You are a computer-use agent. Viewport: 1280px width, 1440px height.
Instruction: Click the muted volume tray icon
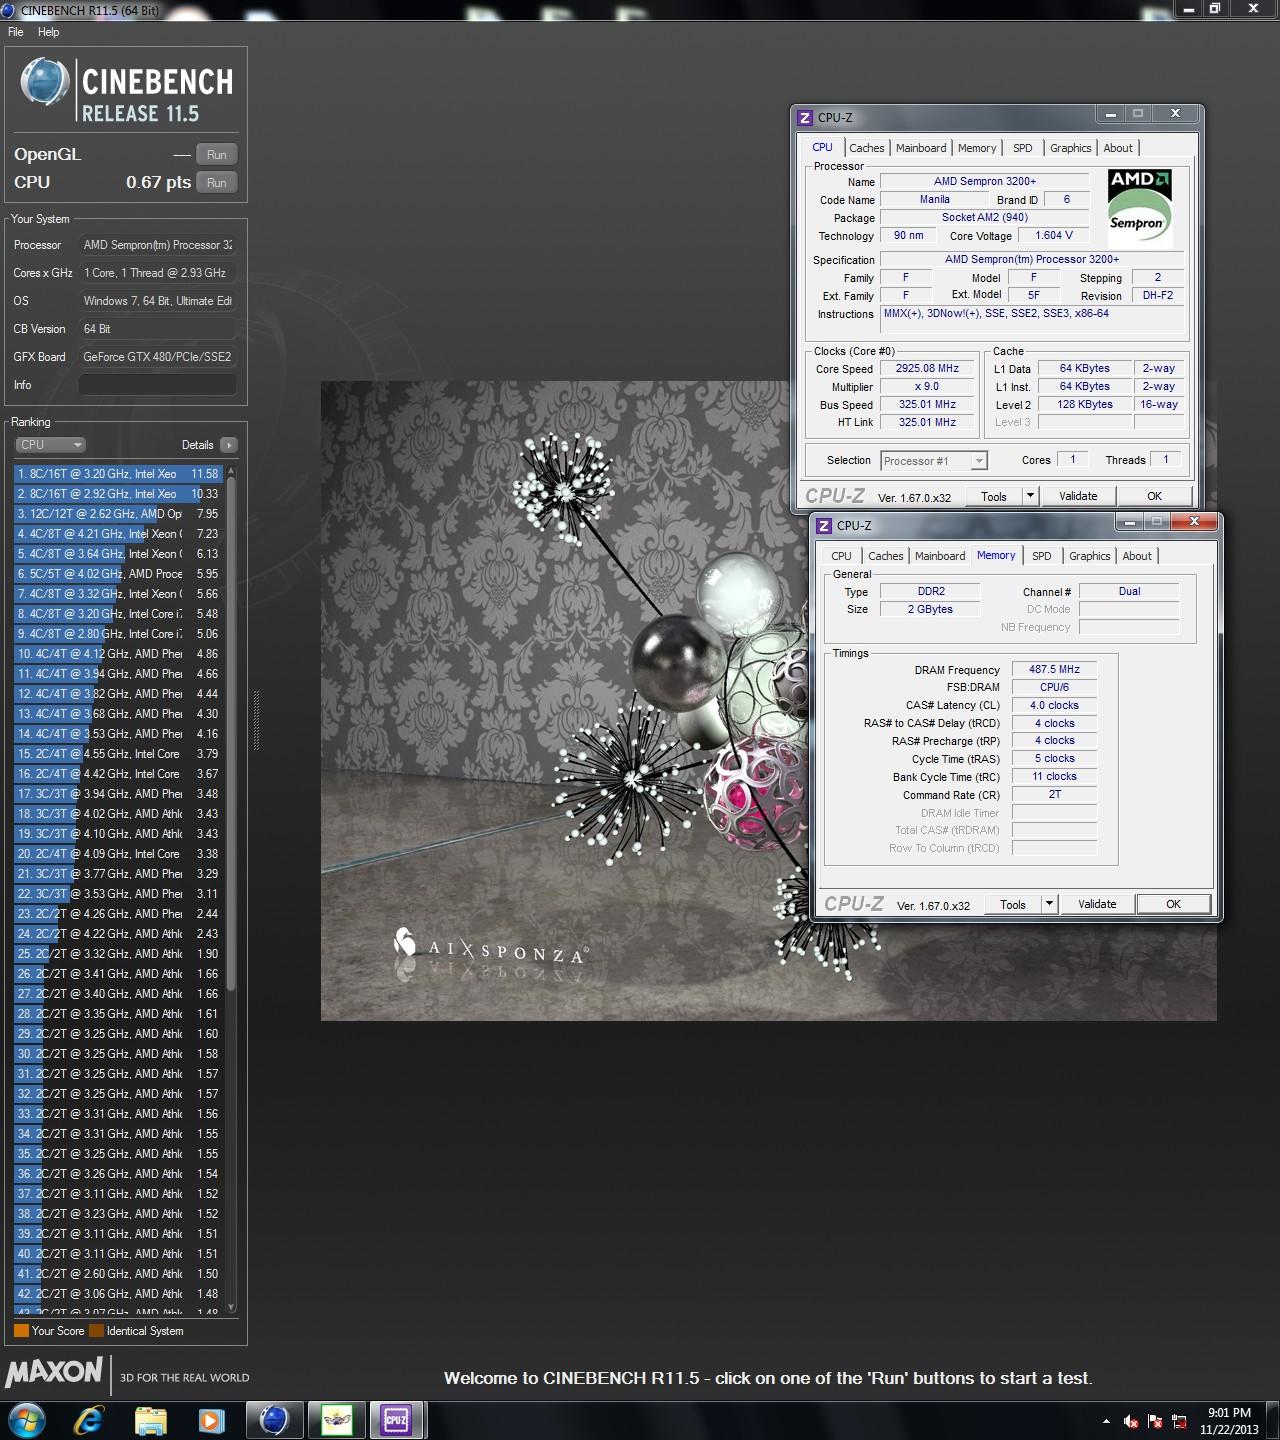[1131, 1421]
